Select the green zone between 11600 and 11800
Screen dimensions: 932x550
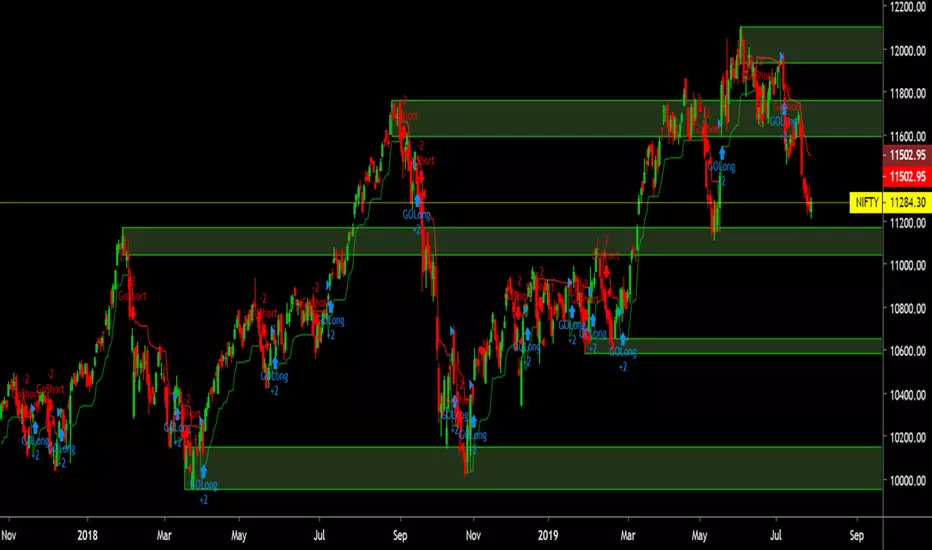pyautogui.click(x=636, y=118)
